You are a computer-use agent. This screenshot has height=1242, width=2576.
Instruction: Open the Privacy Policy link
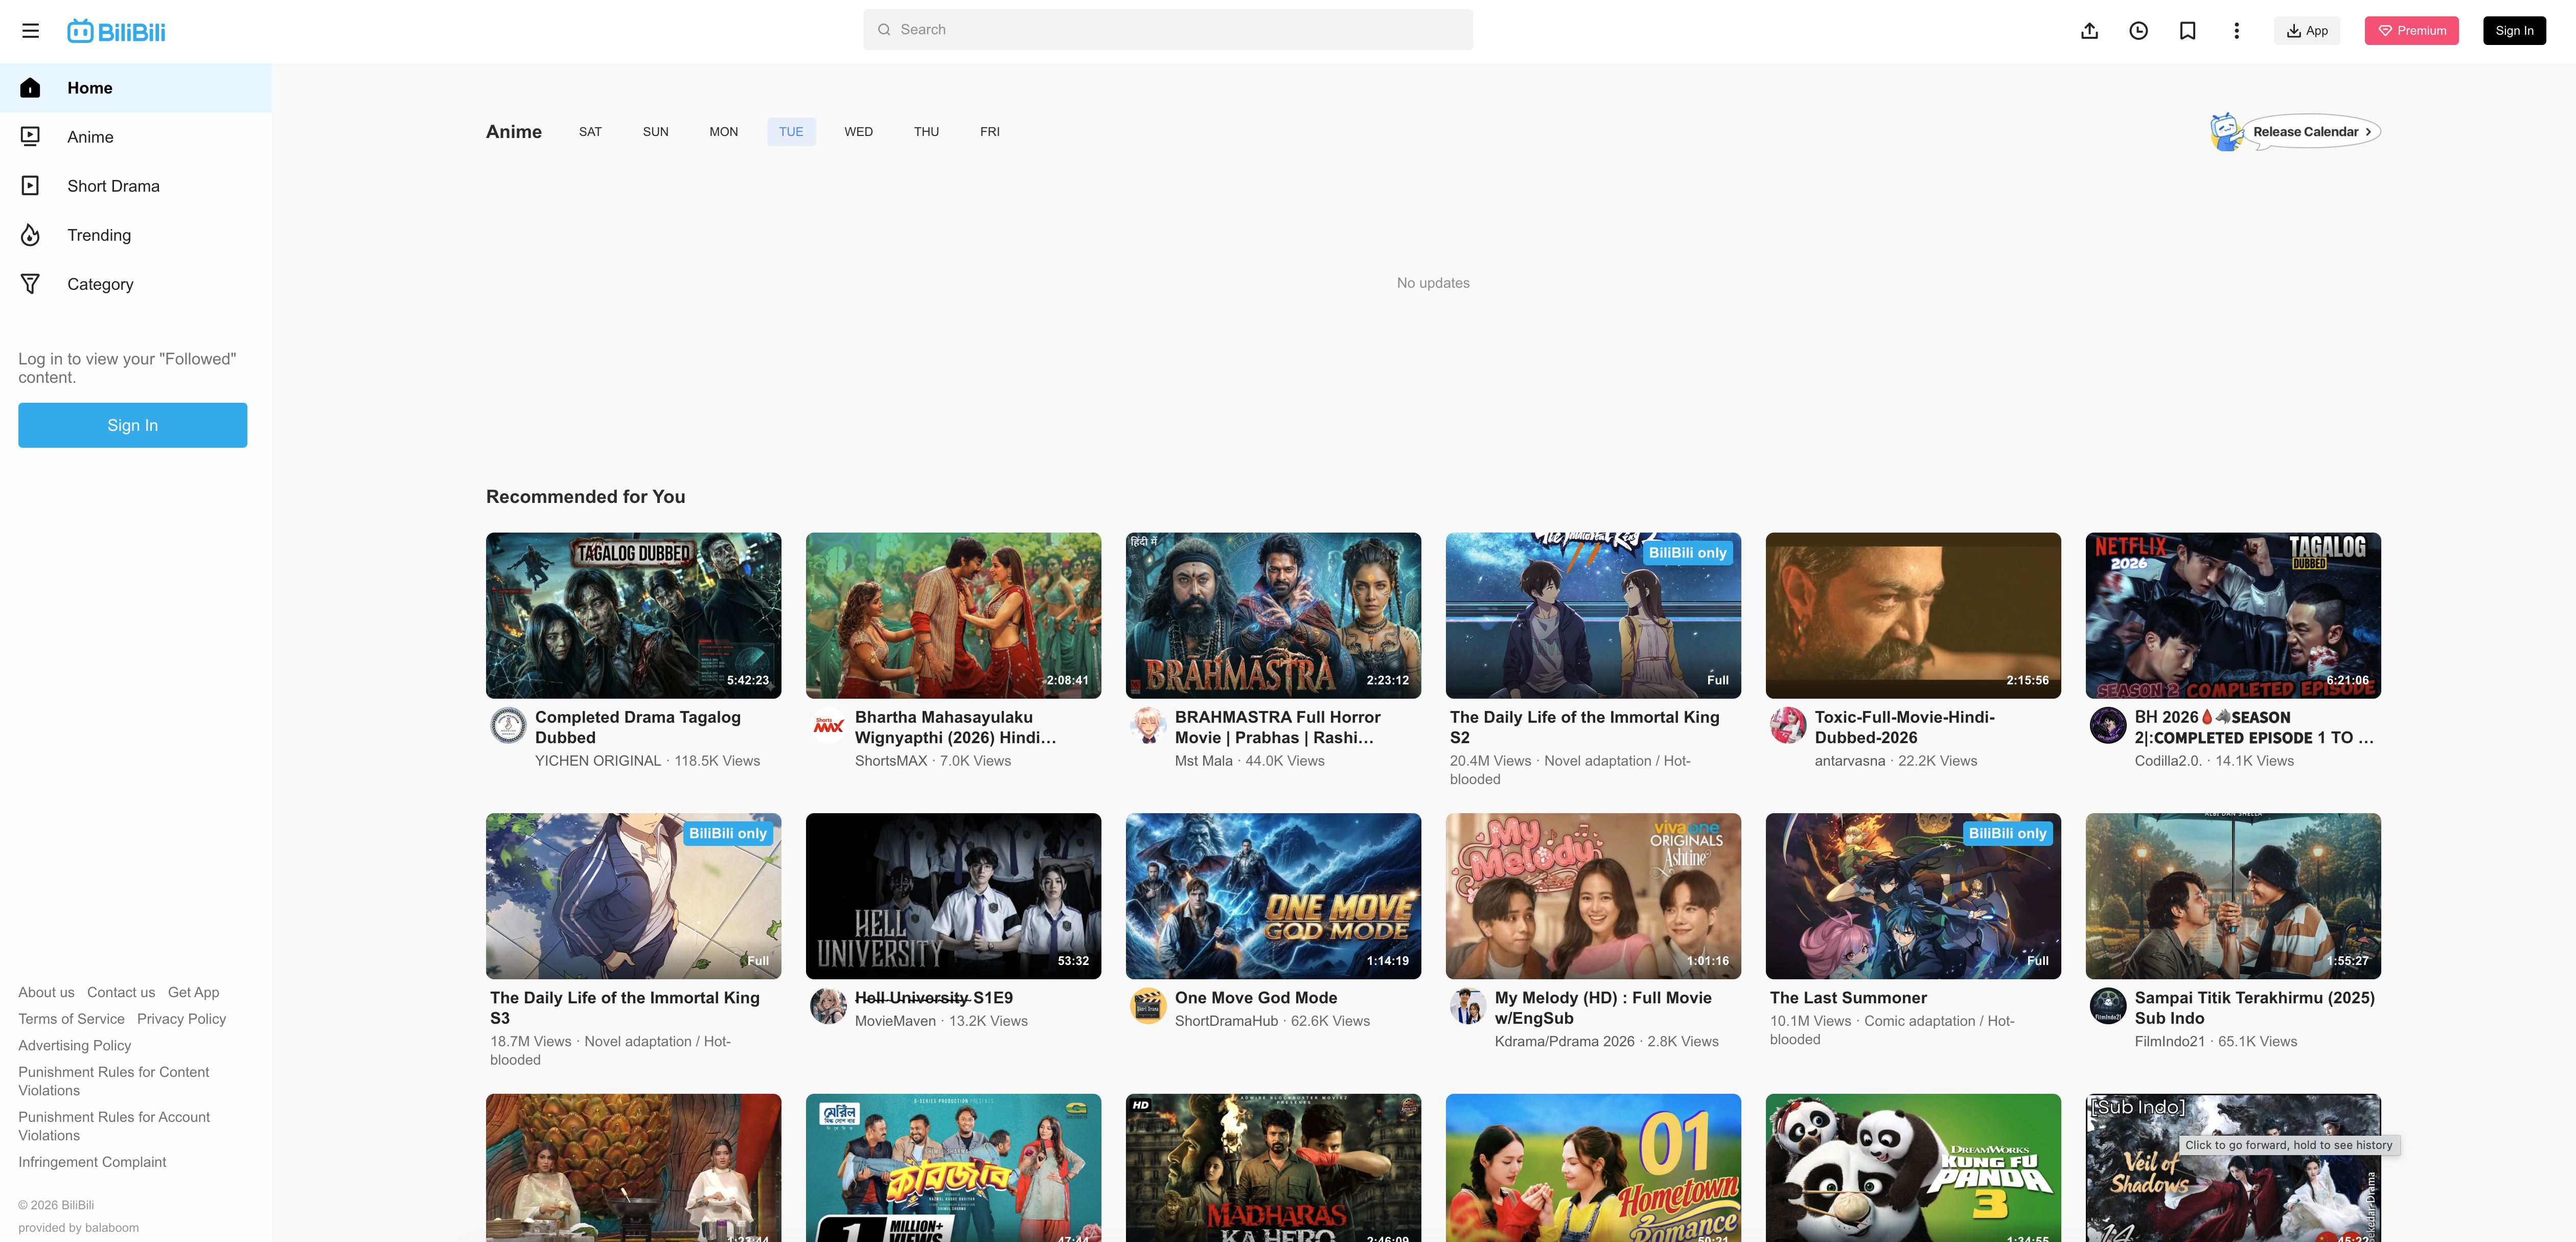point(181,1019)
